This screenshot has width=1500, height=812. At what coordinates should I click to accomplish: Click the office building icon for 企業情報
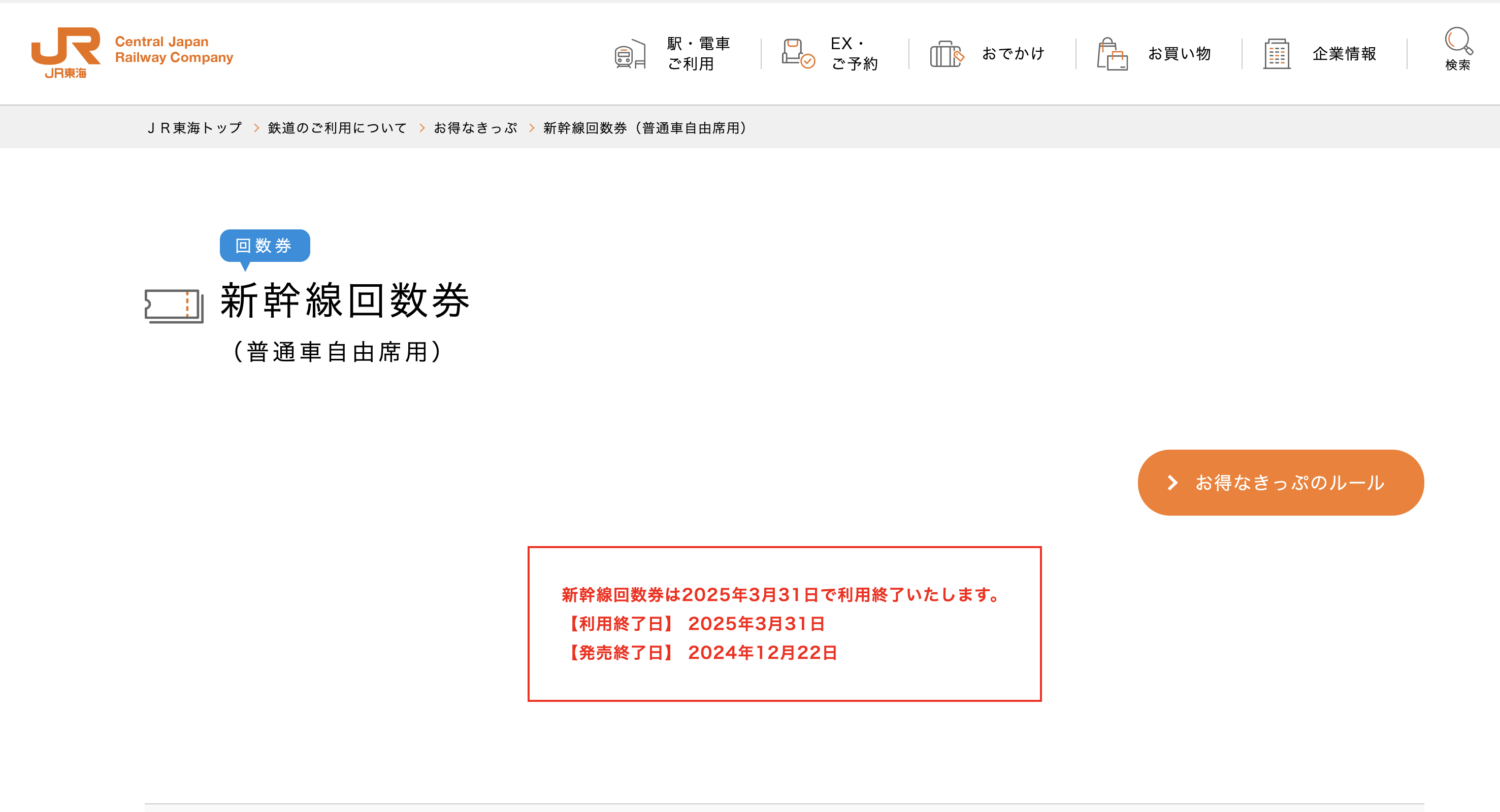tap(1277, 54)
